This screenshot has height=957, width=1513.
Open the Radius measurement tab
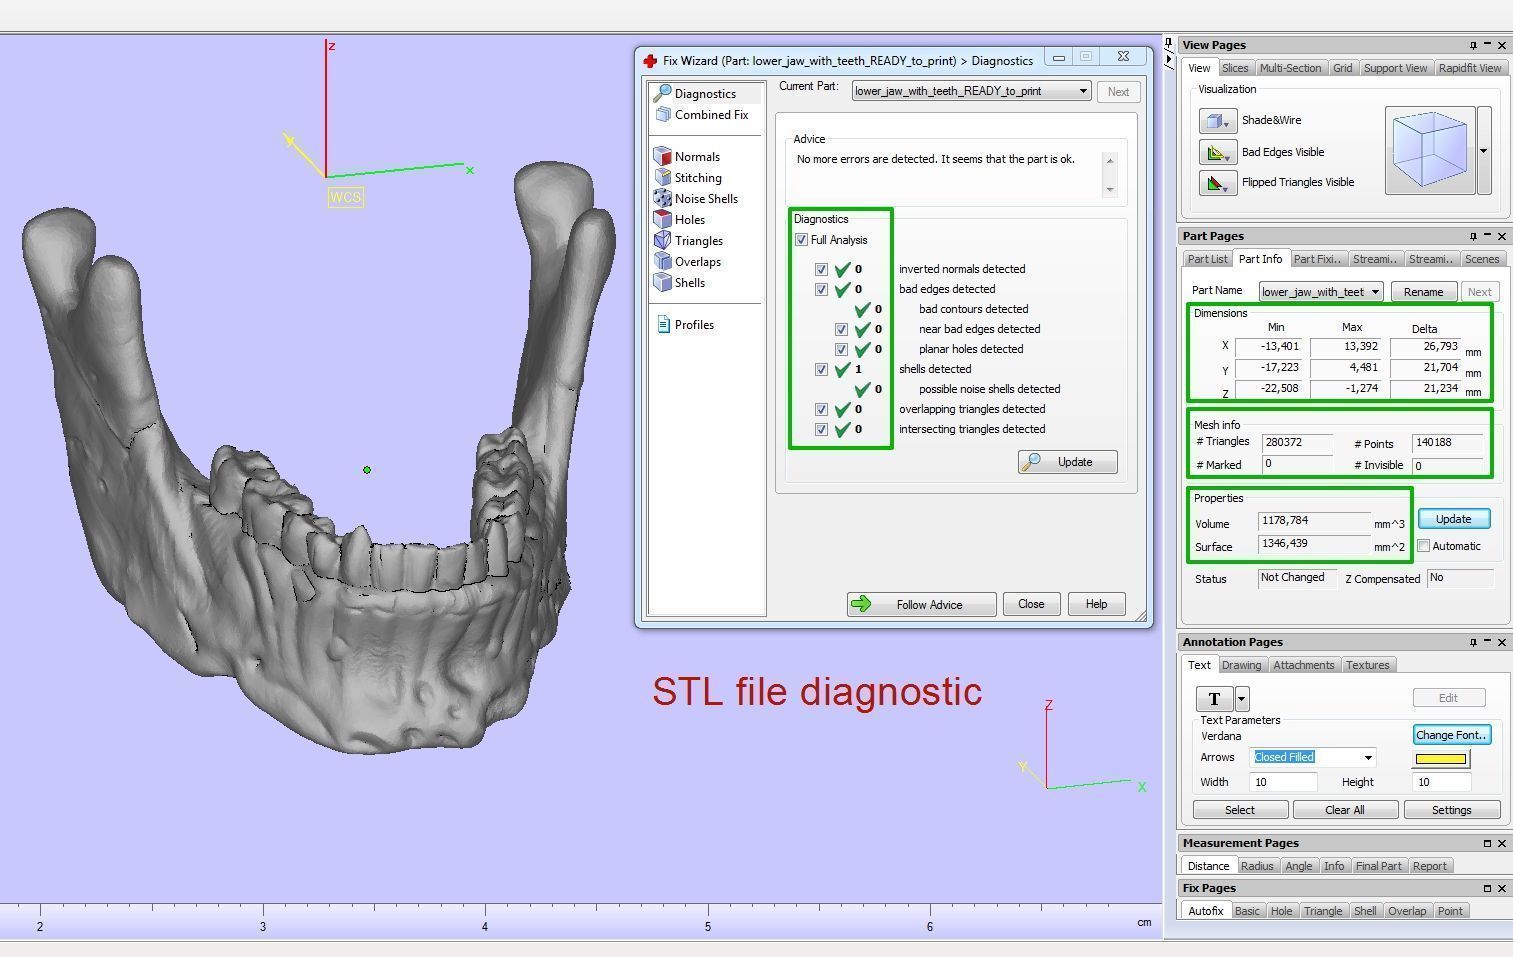coord(1257,866)
